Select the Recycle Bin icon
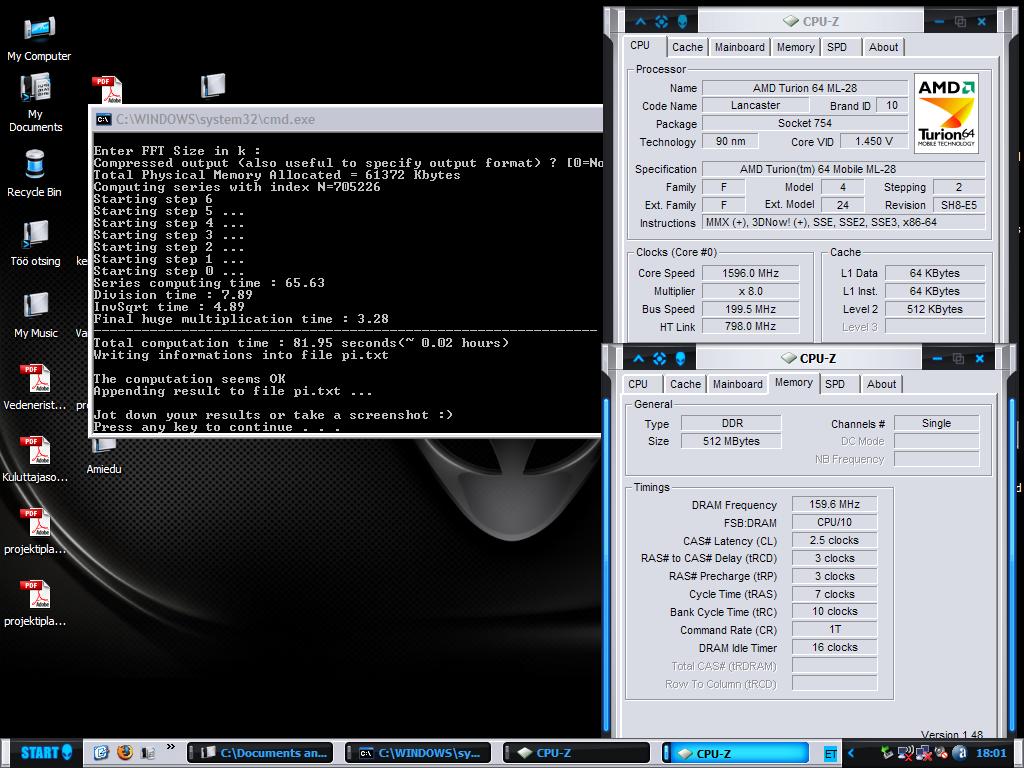1024x768 pixels. (x=35, y=173)
